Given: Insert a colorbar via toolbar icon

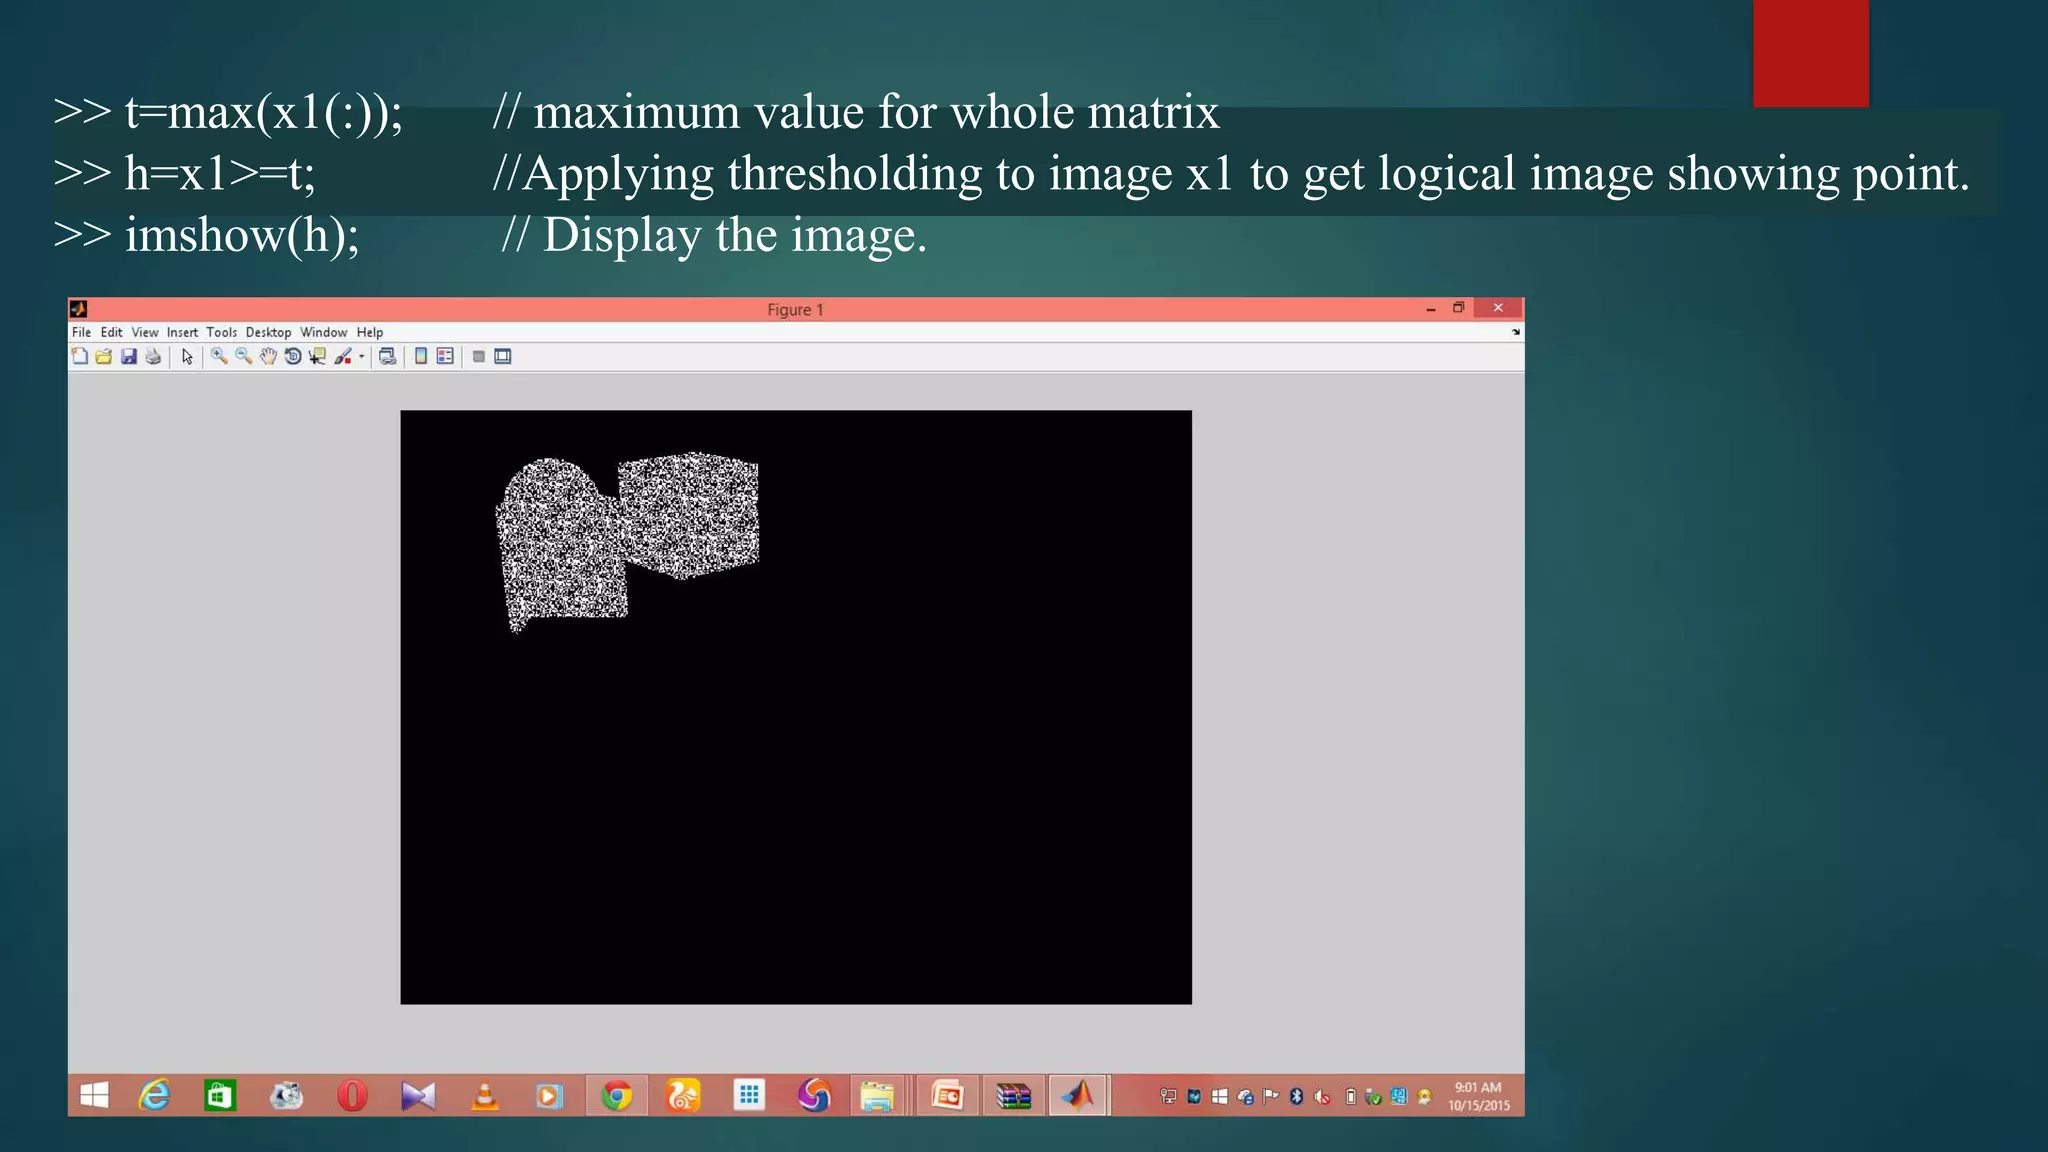Looking at the screenshot, I should 421,356.
